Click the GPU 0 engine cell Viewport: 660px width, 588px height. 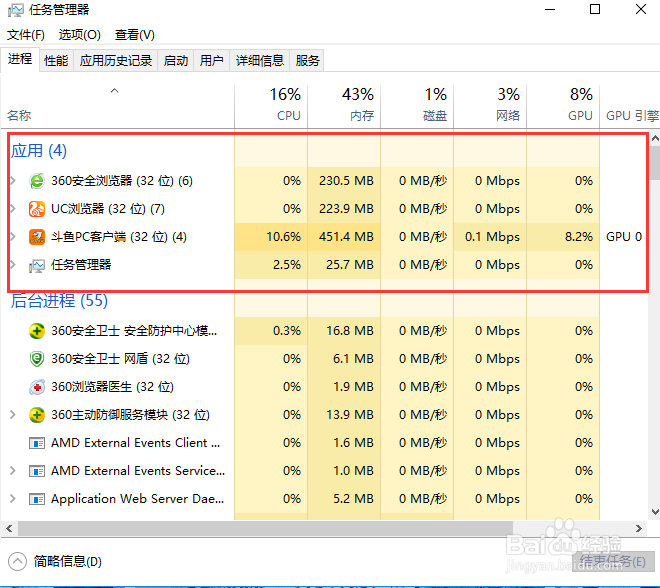pos(624,237)
